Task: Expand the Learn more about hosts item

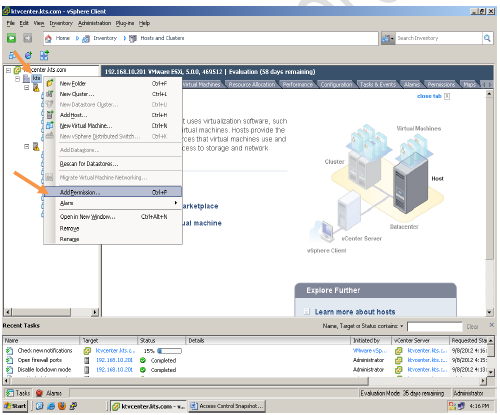Action: 307,312
